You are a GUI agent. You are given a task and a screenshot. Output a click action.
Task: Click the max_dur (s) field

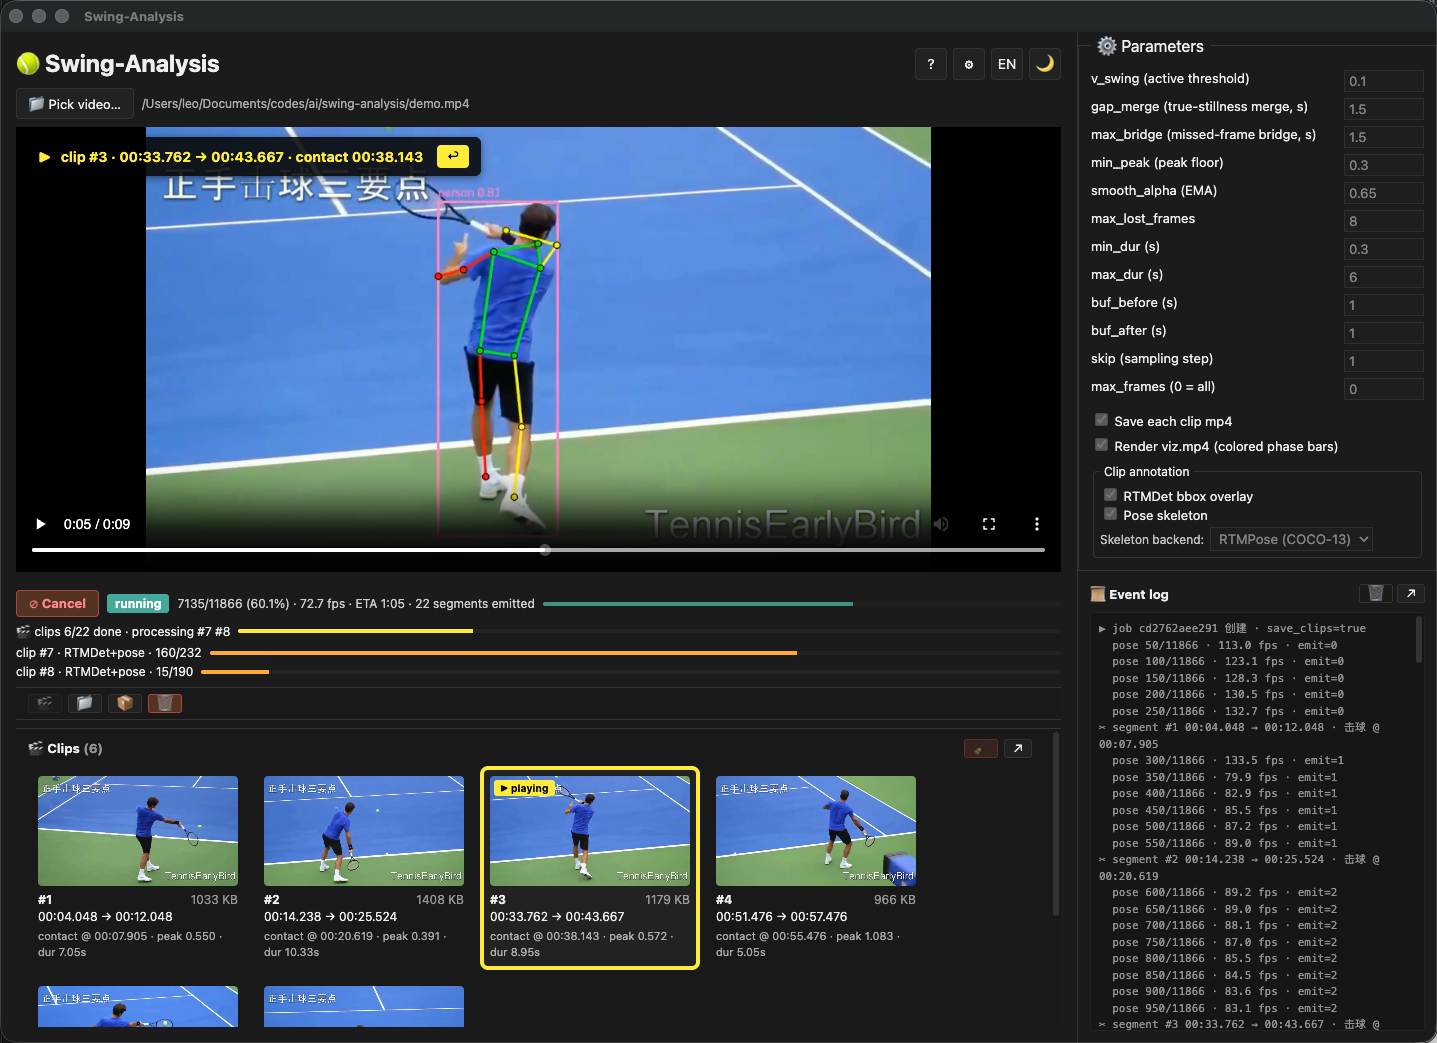tap(1384, 277)
